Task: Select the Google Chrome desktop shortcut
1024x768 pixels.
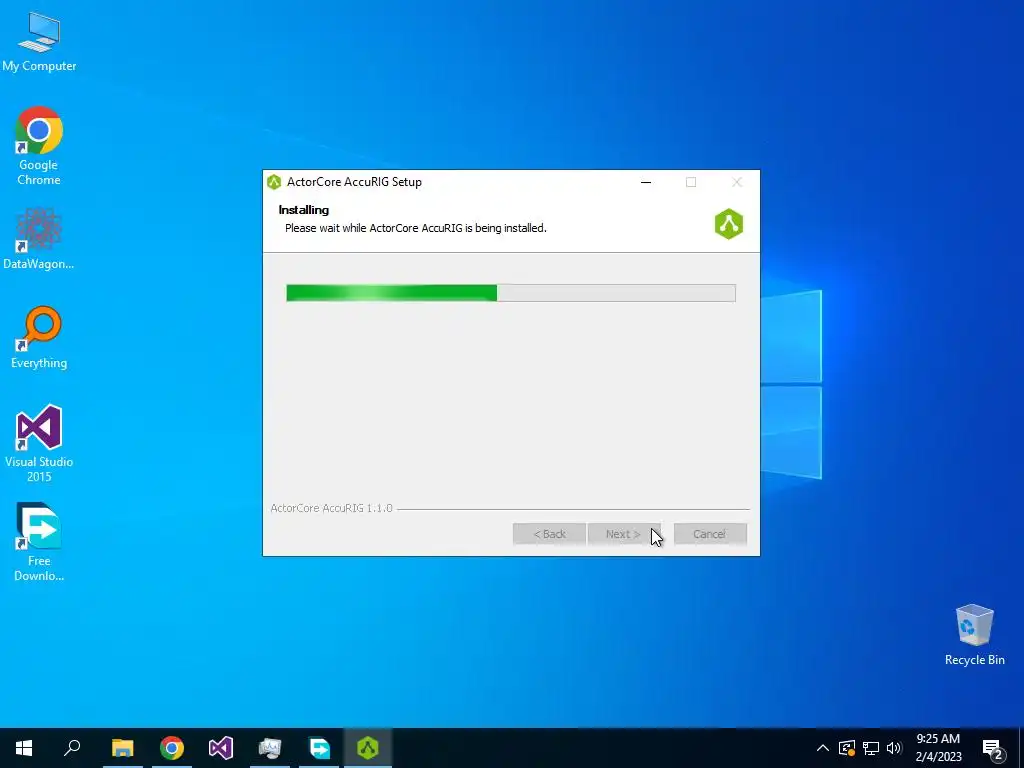Action: coord(39,145)
